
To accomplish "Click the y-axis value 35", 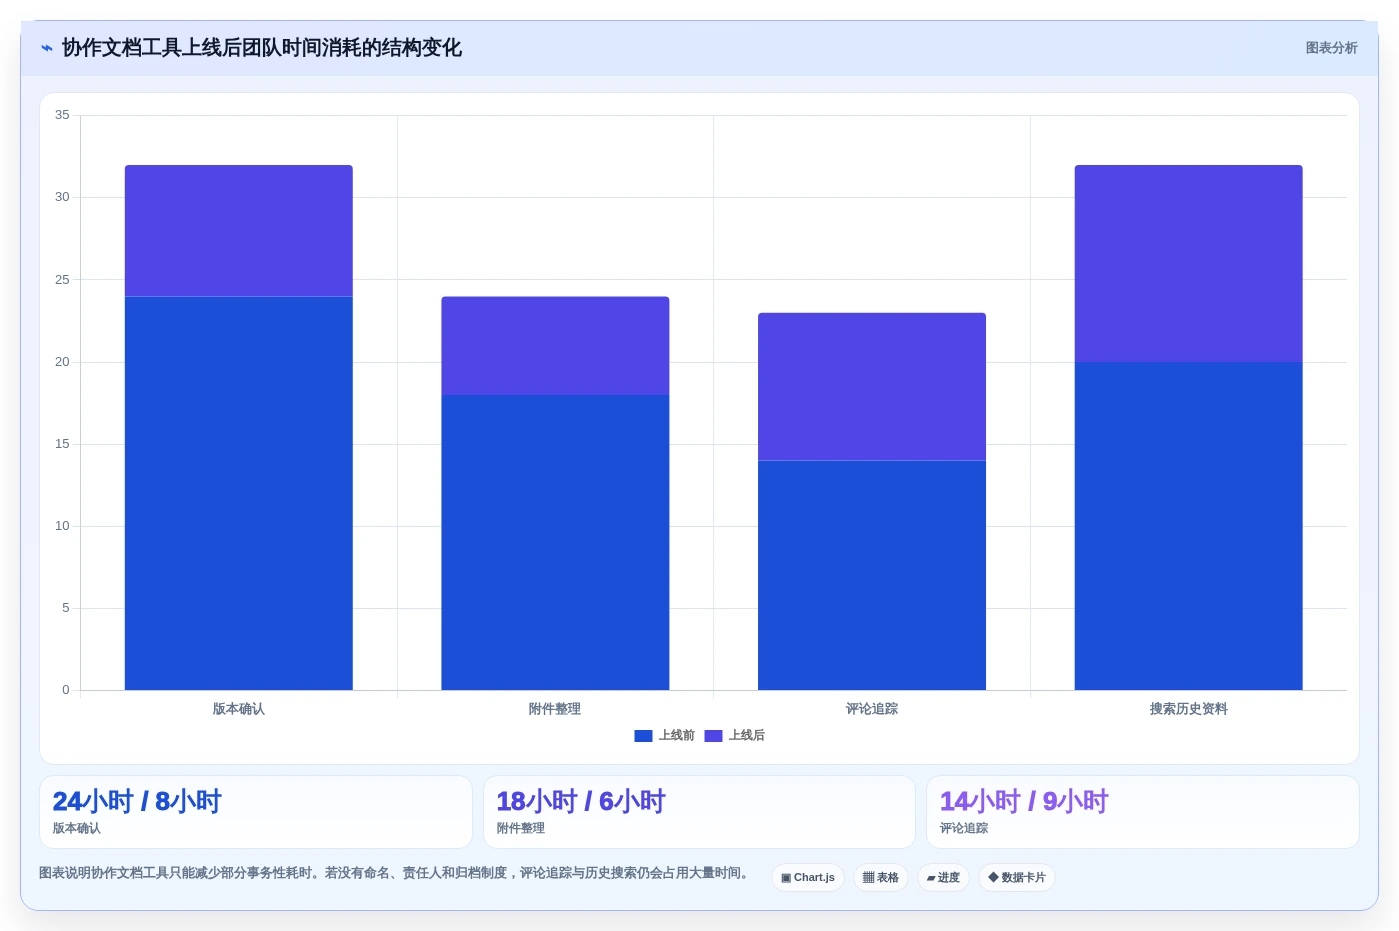I will pos(62,115).
